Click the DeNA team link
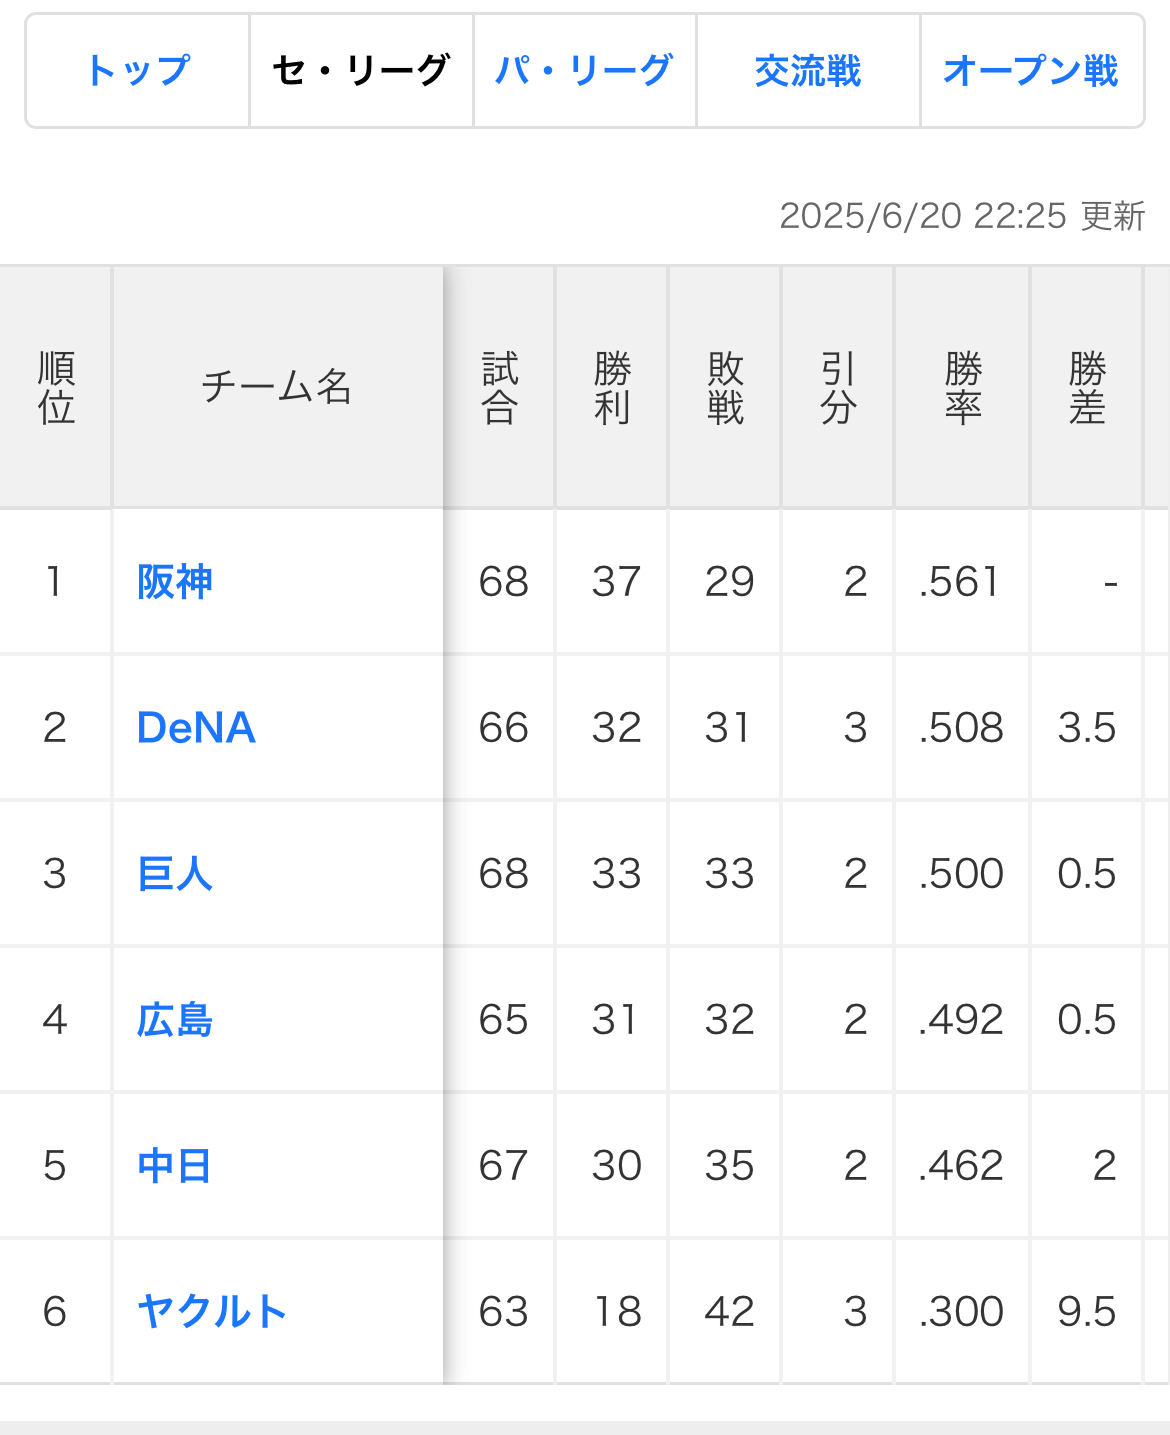The image size is (1170, 1435). [x=196, y=728]
